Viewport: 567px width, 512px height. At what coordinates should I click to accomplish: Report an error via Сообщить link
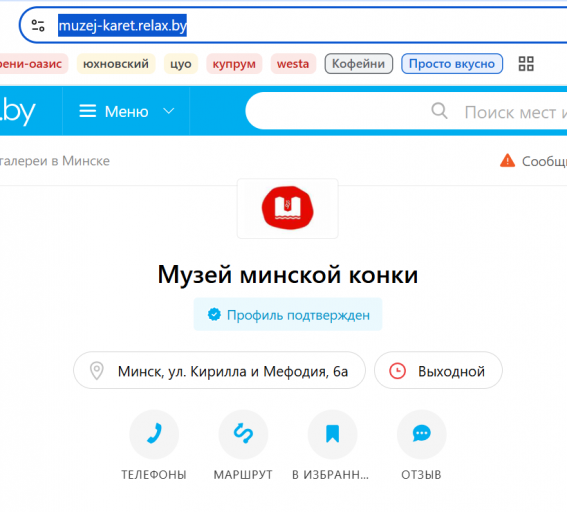click(544, 161)
